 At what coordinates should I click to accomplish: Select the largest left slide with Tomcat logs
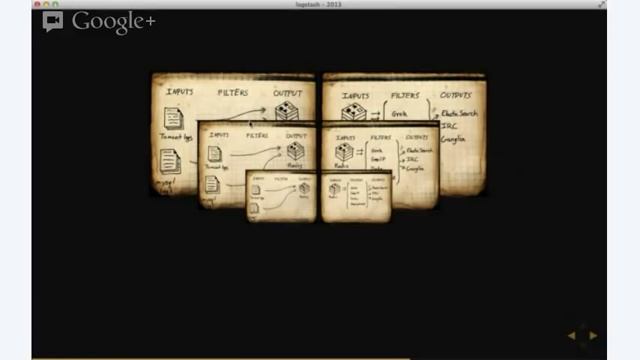tap(175, 135)
